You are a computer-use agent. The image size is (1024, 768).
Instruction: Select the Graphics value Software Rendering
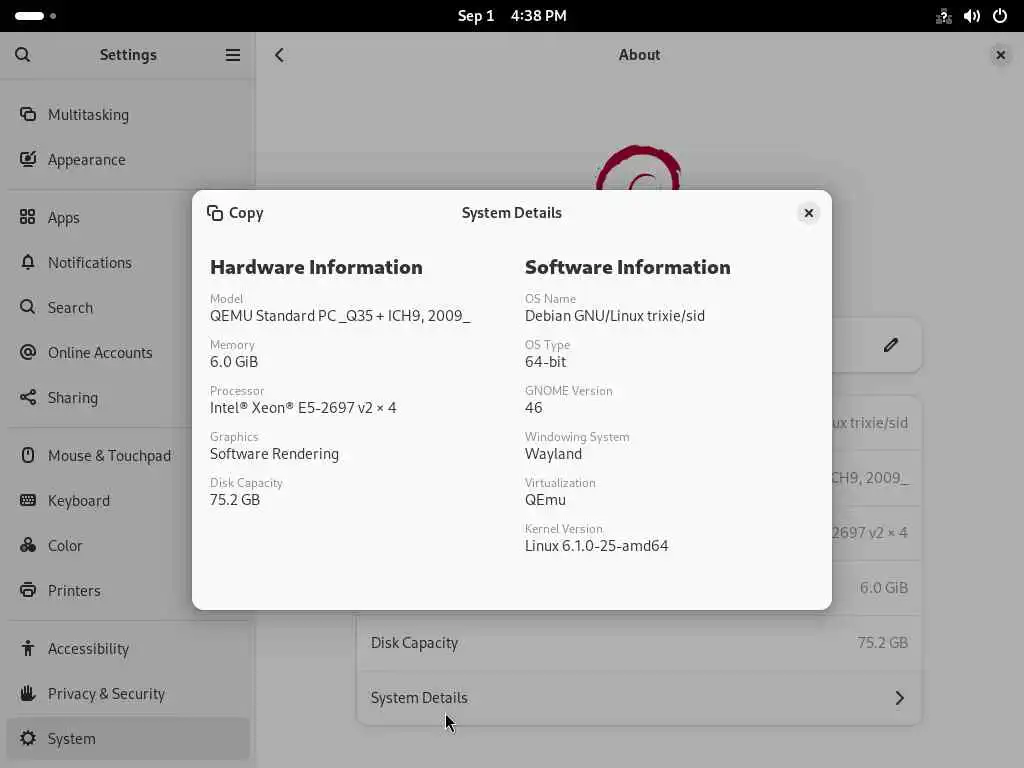pos(274,454)
